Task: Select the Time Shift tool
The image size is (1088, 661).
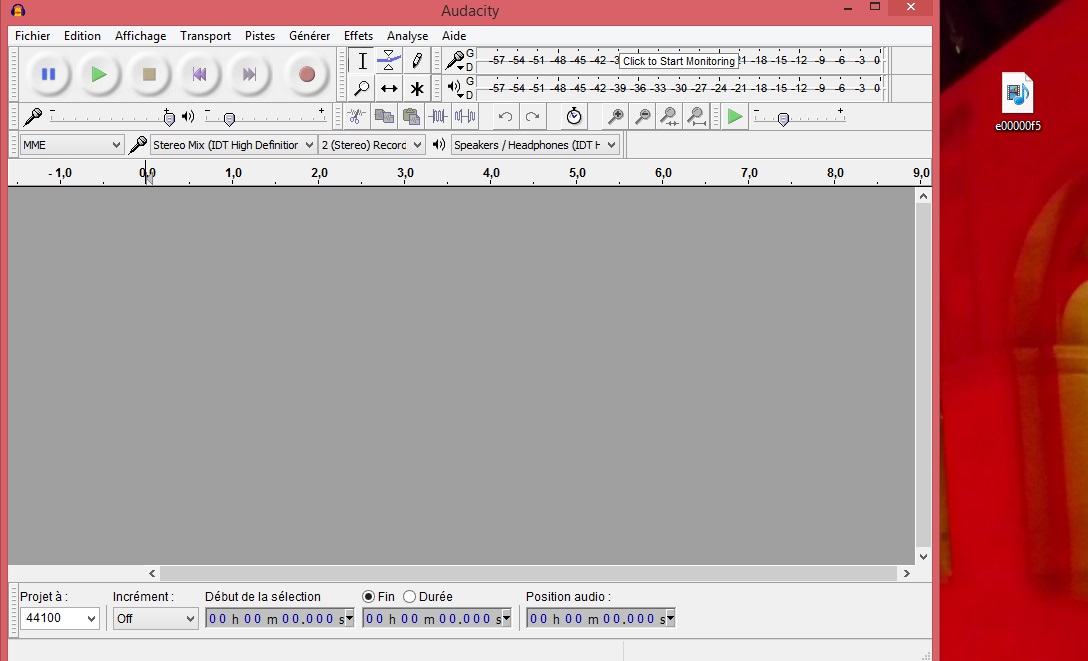Action: pyautogui.click(x=389, y=88)
